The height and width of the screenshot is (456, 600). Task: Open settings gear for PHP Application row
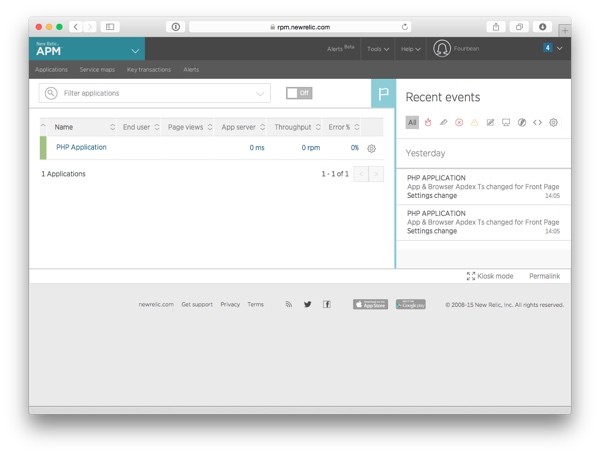(x=372, y=148)
